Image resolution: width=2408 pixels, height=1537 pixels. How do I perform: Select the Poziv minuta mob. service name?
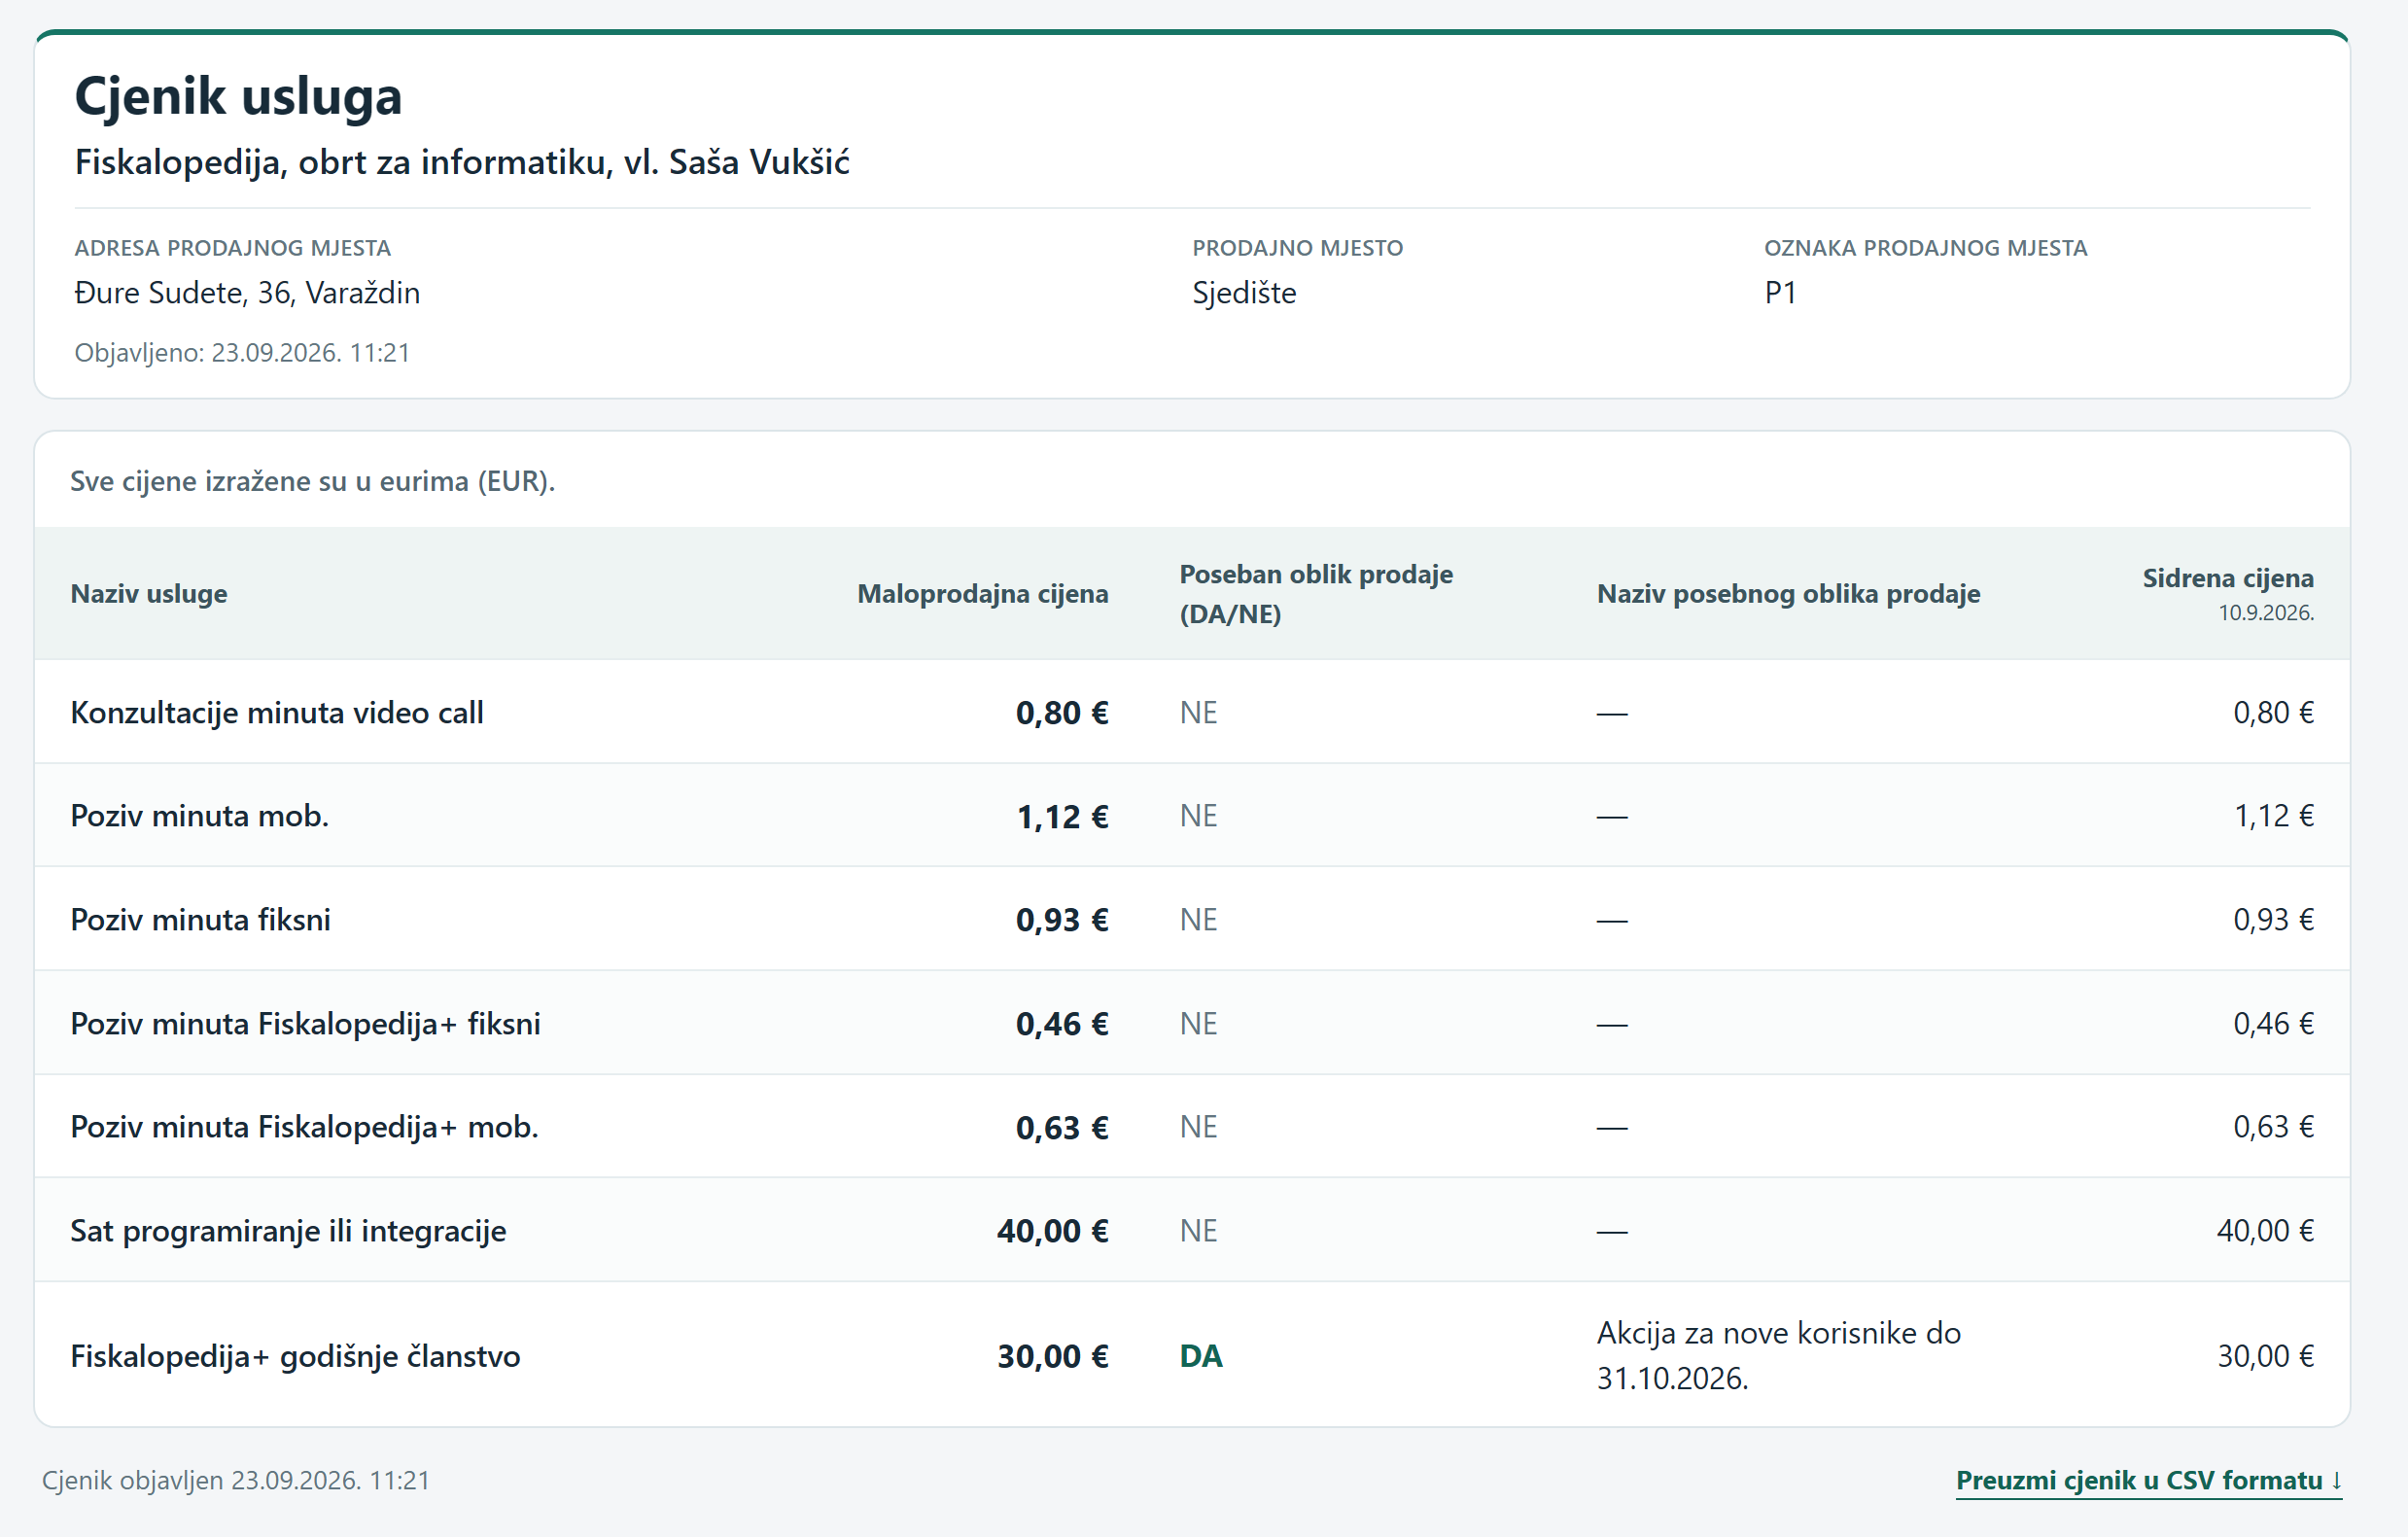[x=199, y=816]
